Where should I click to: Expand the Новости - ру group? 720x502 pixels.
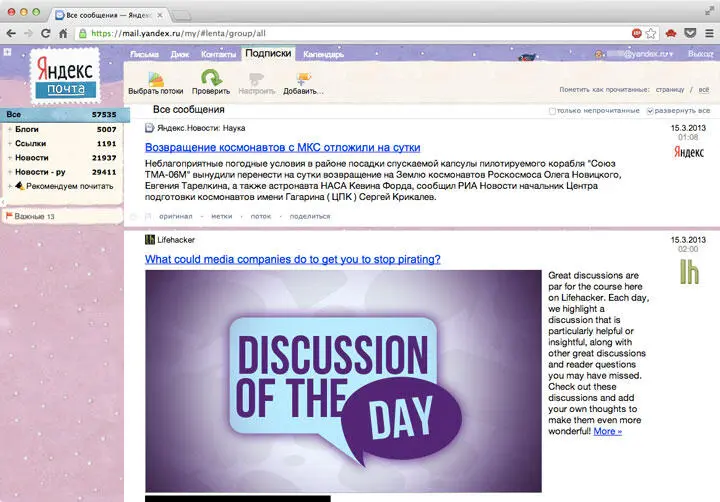10,172
